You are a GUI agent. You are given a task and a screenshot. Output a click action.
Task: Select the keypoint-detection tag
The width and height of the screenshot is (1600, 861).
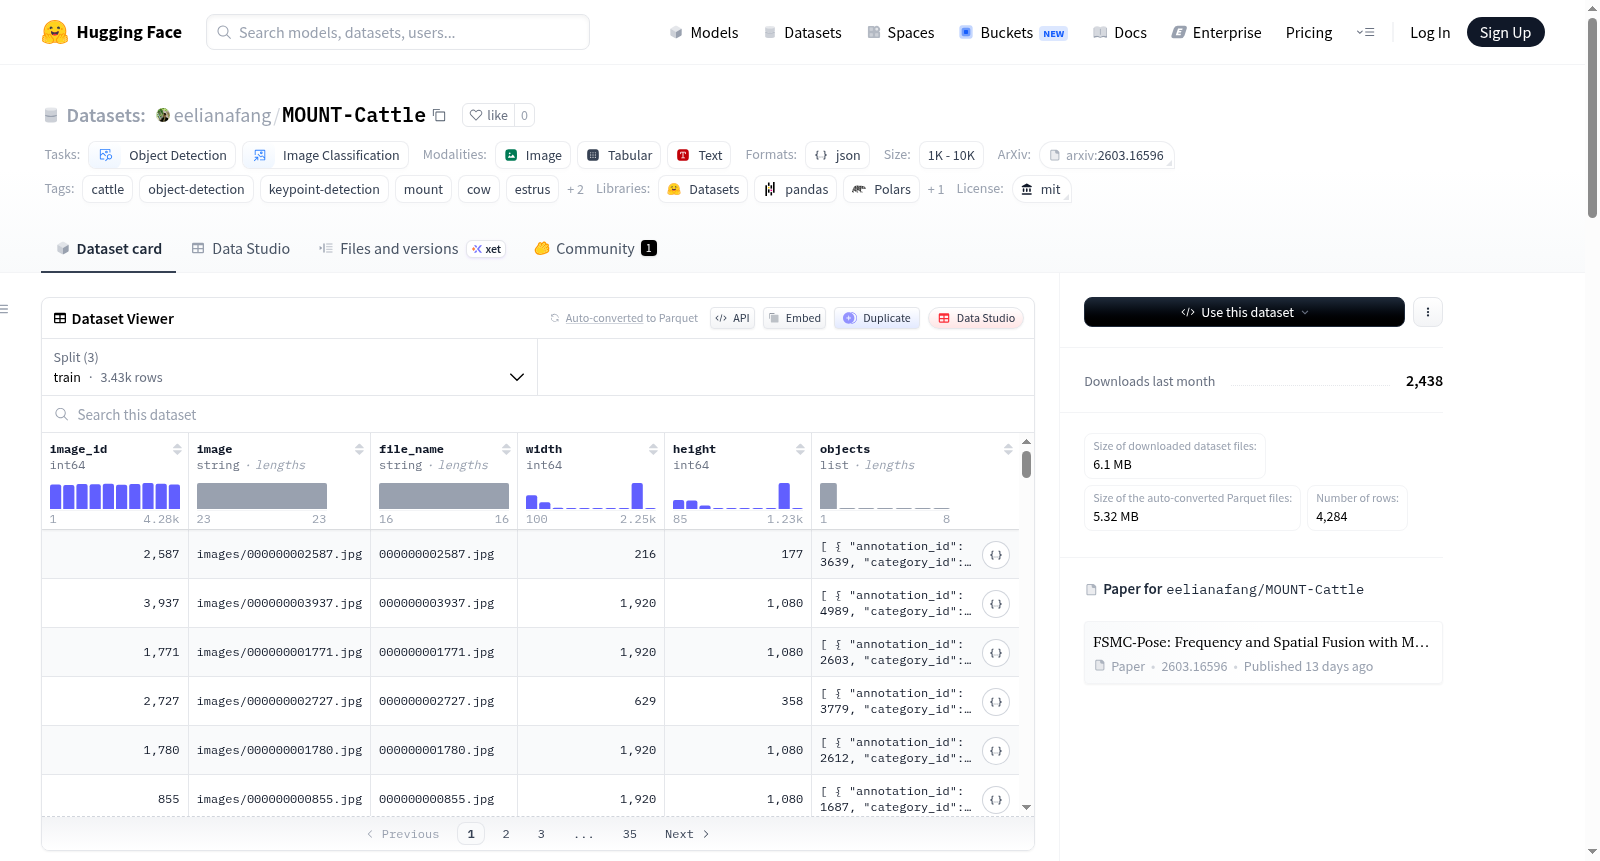pos(324,189)
